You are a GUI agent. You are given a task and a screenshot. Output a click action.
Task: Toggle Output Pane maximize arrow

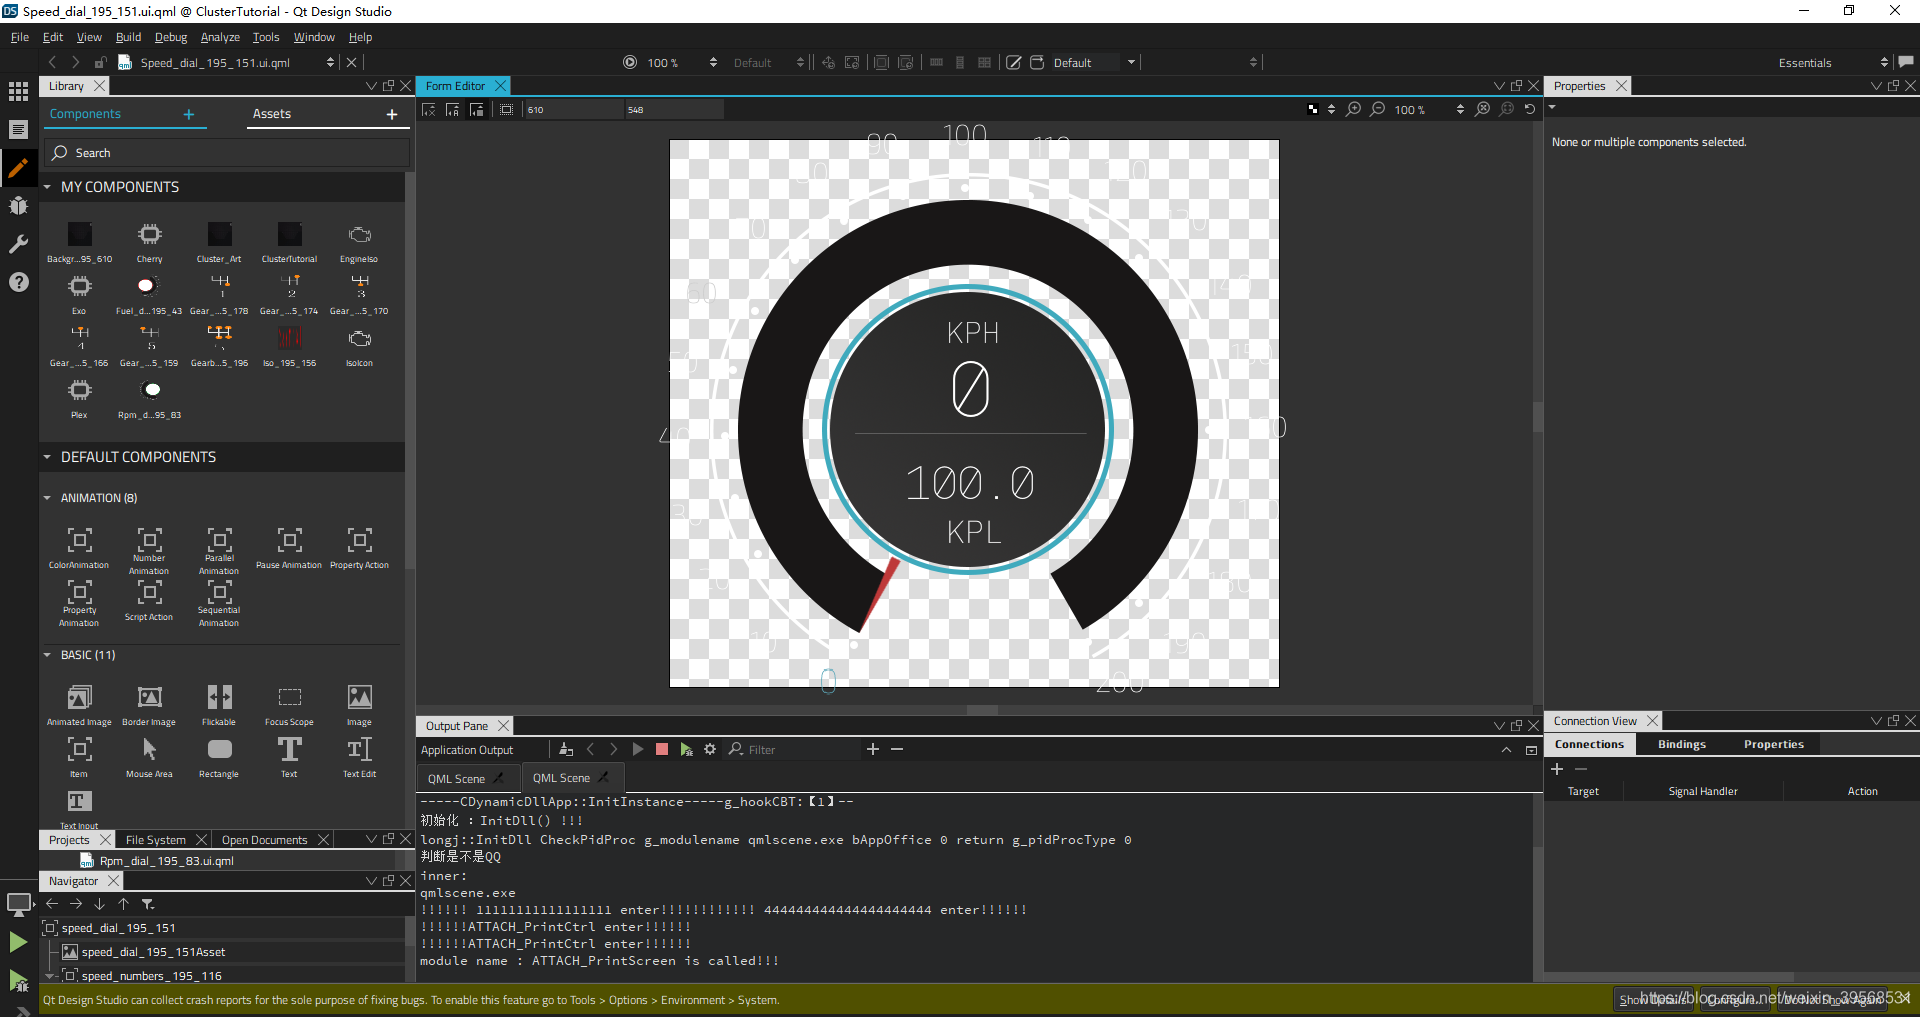[x=1506, y=749]
